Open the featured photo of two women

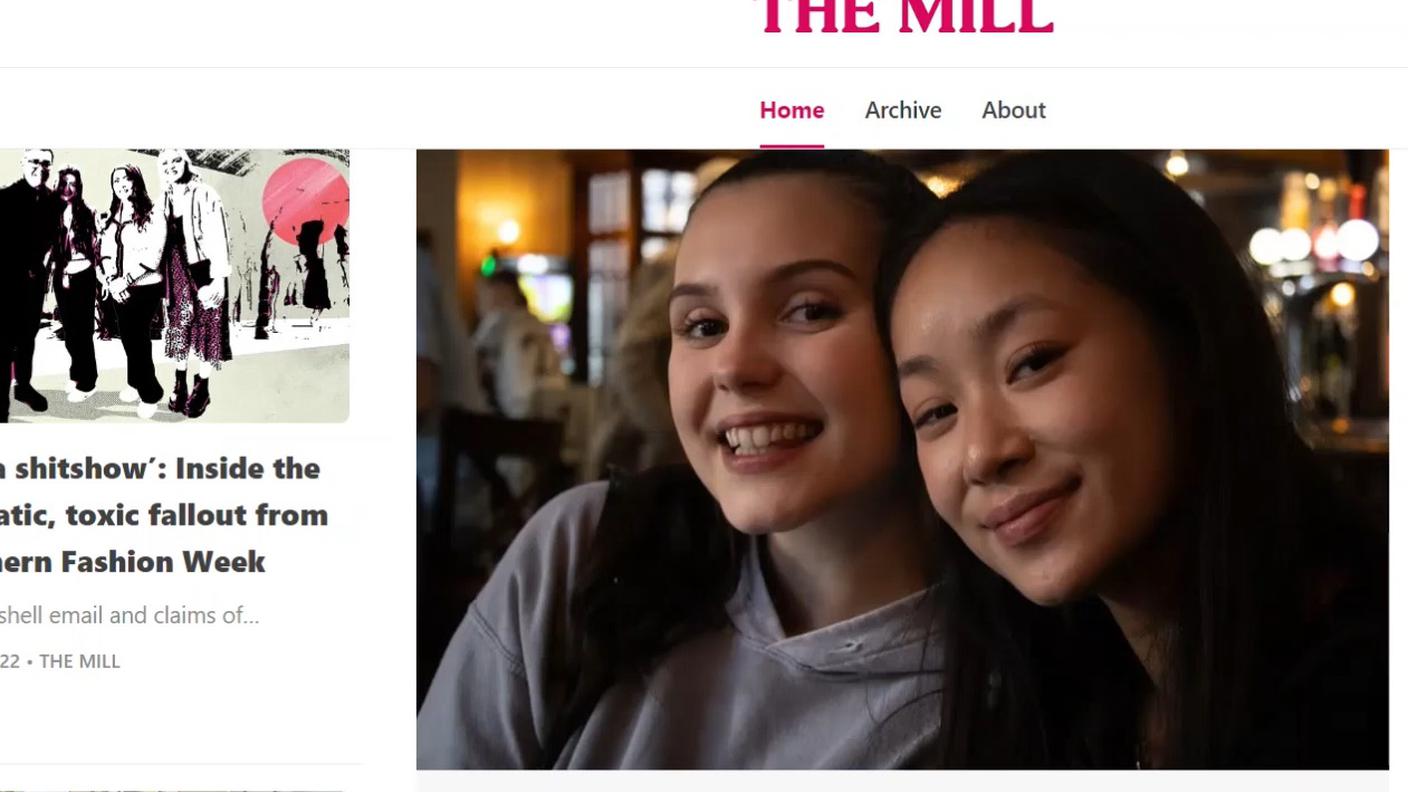(902, 459)
